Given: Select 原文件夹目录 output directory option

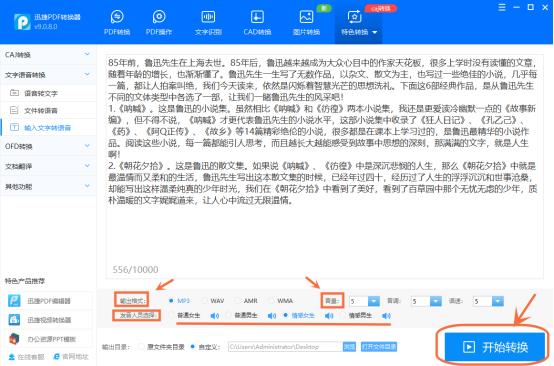Looking at the screenshot, I should (x=141, y=347).
